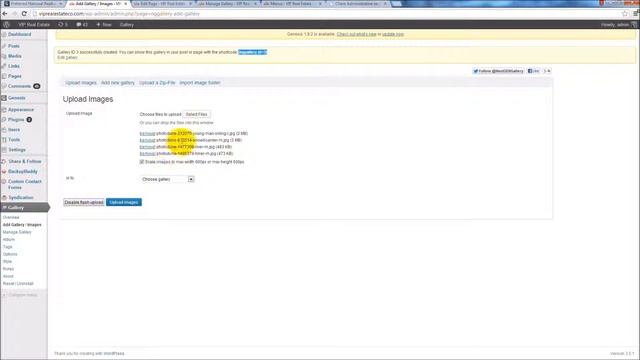Open Posts in the sidebar
This screenshot has height=360, width=640.
pos(14,46)
